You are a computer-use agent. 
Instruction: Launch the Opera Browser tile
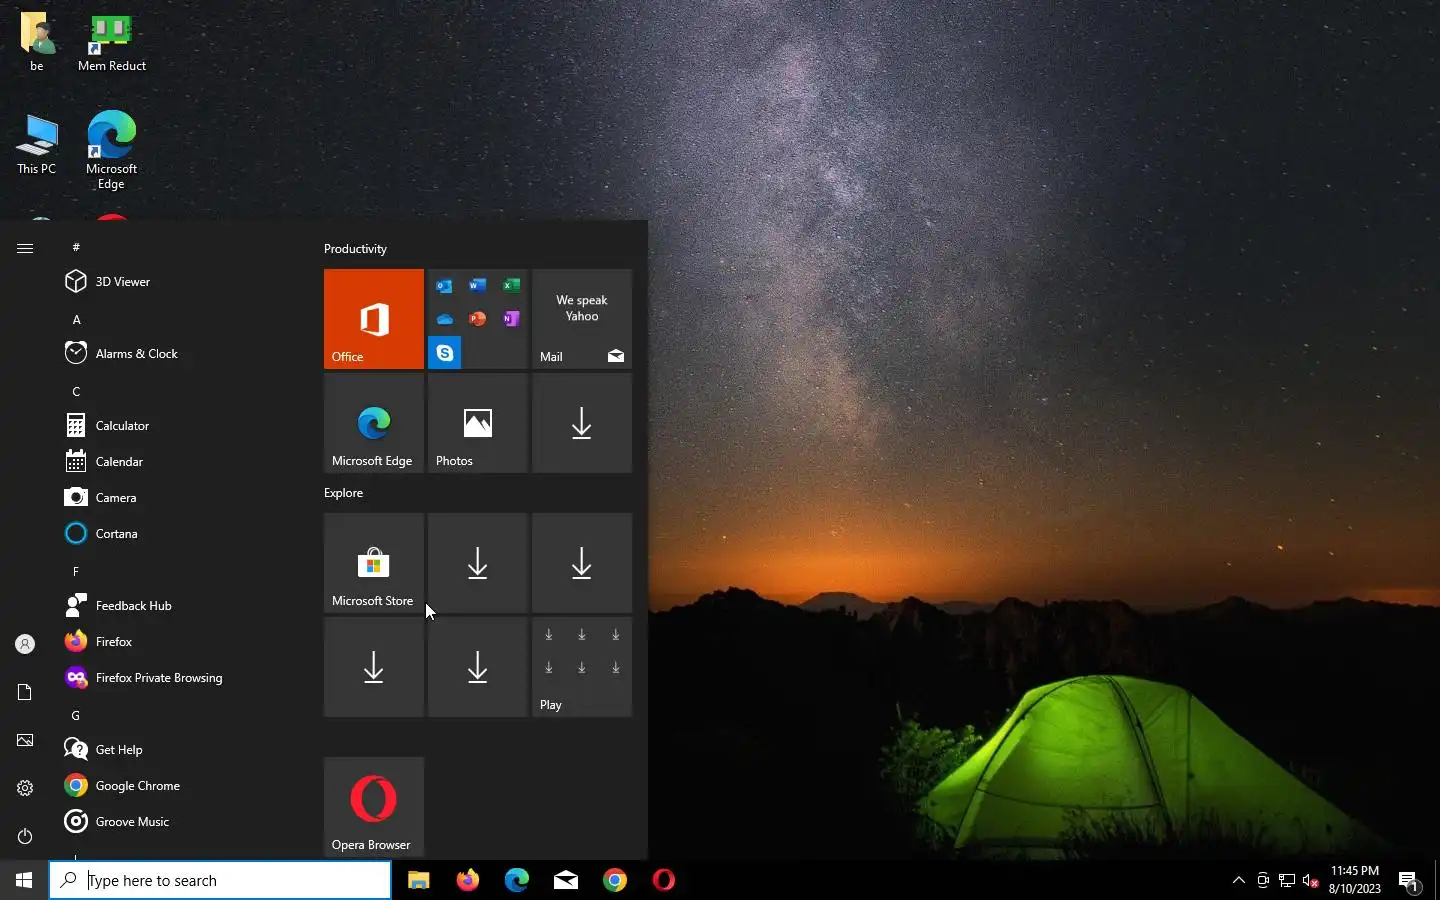coord(374,807)
